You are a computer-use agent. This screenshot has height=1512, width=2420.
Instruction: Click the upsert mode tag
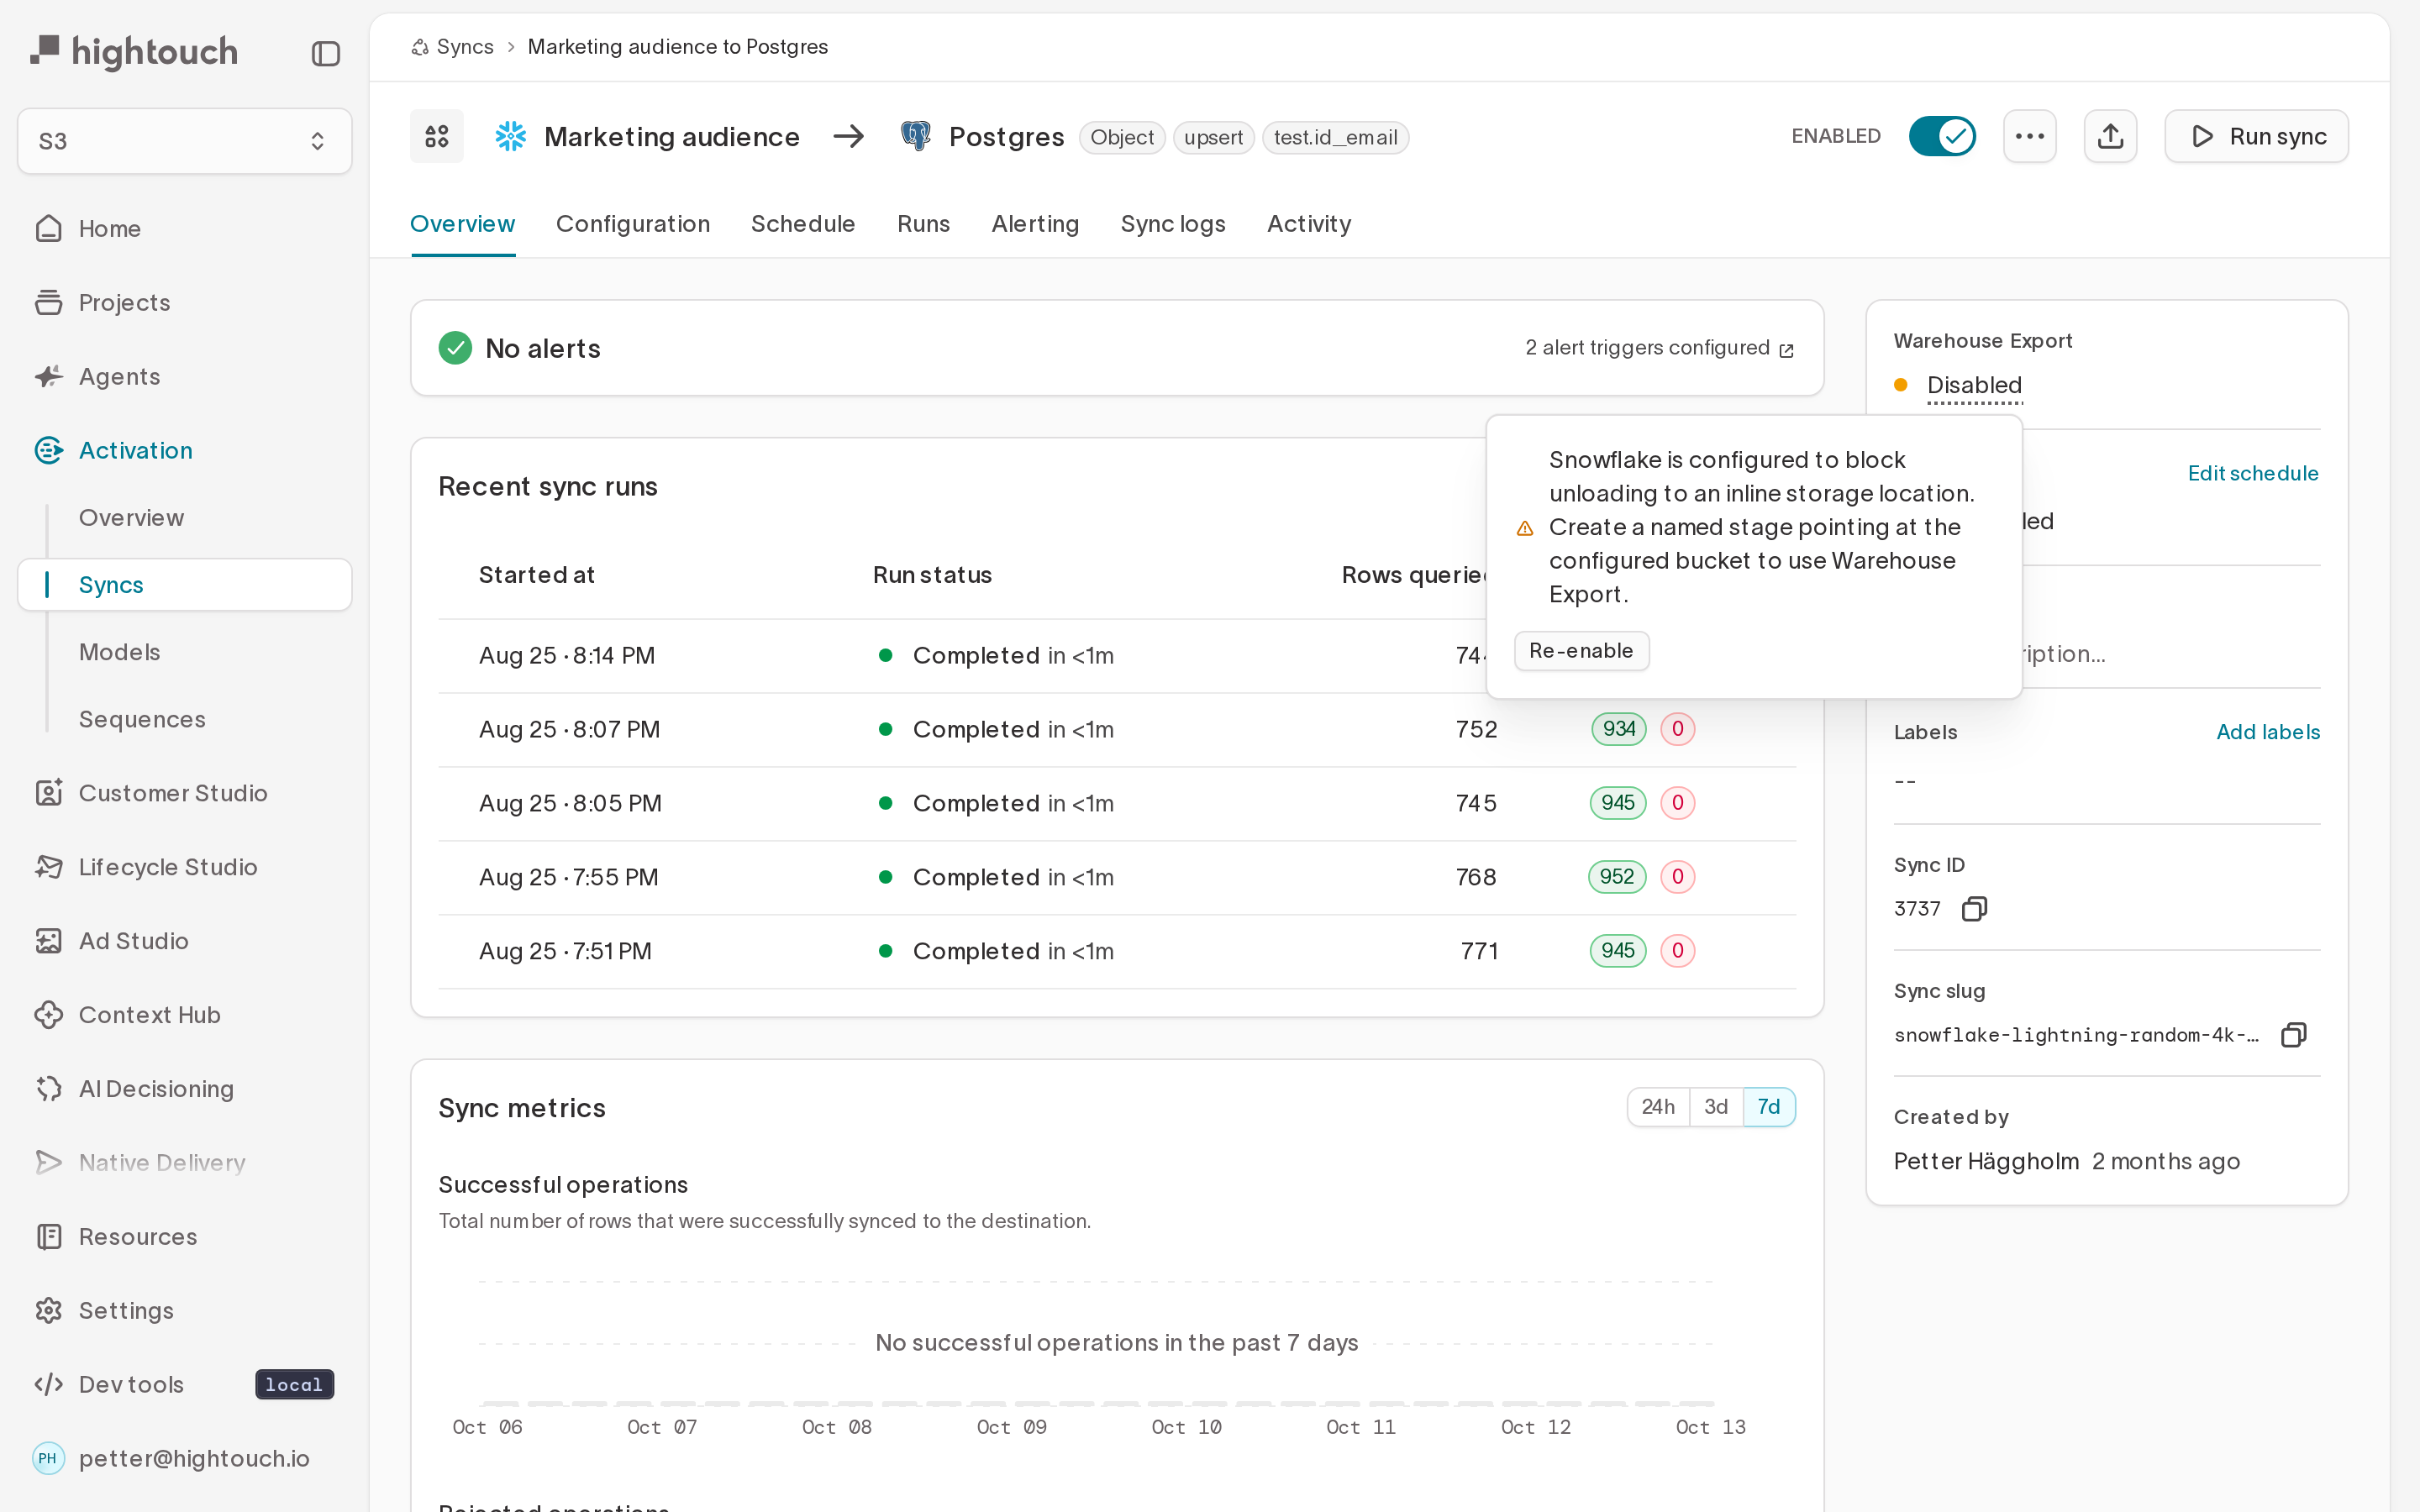[x=1213, y=137]
